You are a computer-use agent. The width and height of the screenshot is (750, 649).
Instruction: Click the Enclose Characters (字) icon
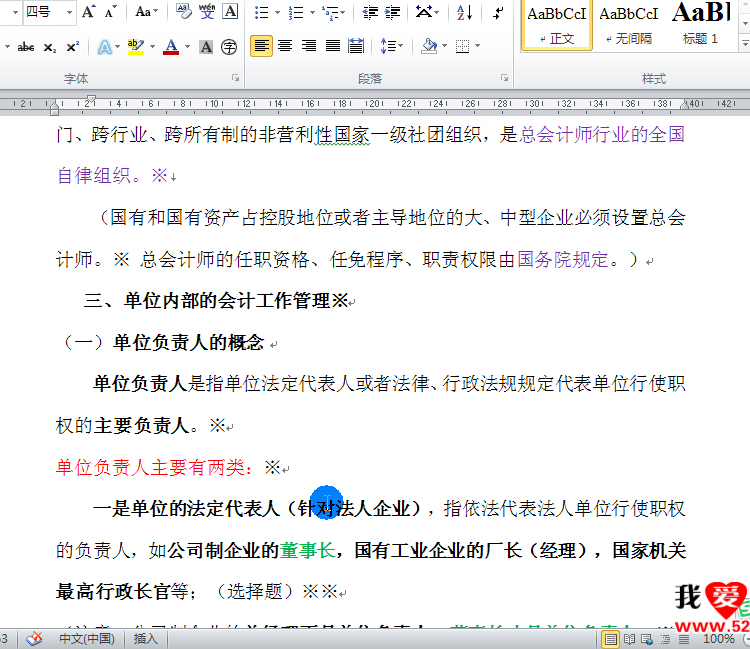[229, 47]
